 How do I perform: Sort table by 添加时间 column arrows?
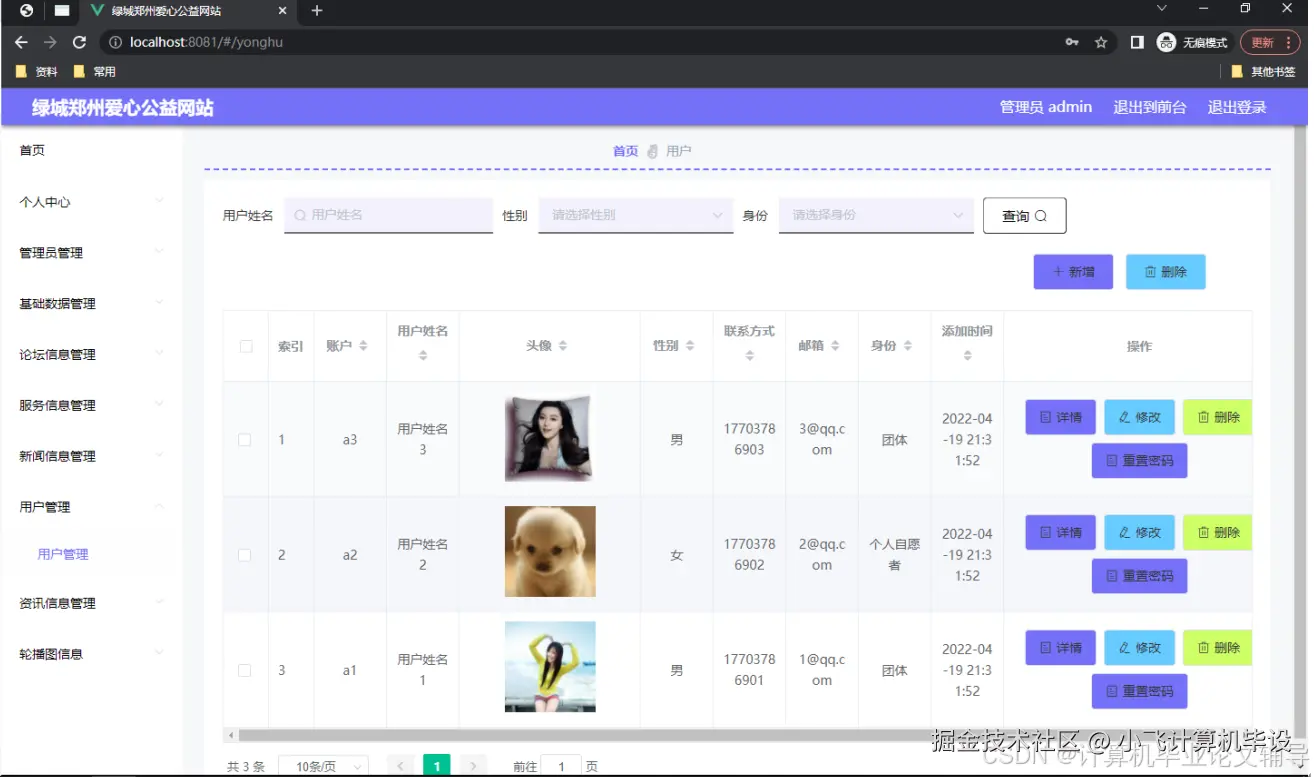[x=967, y=355]
